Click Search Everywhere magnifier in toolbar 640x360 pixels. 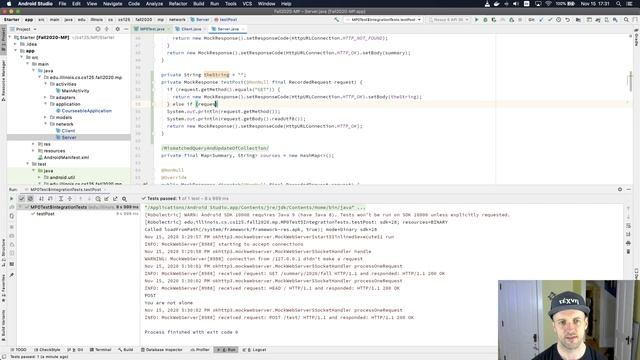point(626,20)
